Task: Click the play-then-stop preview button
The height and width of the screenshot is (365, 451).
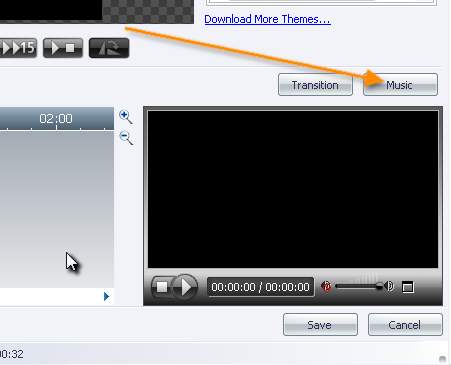Action: tap(63, 48)
